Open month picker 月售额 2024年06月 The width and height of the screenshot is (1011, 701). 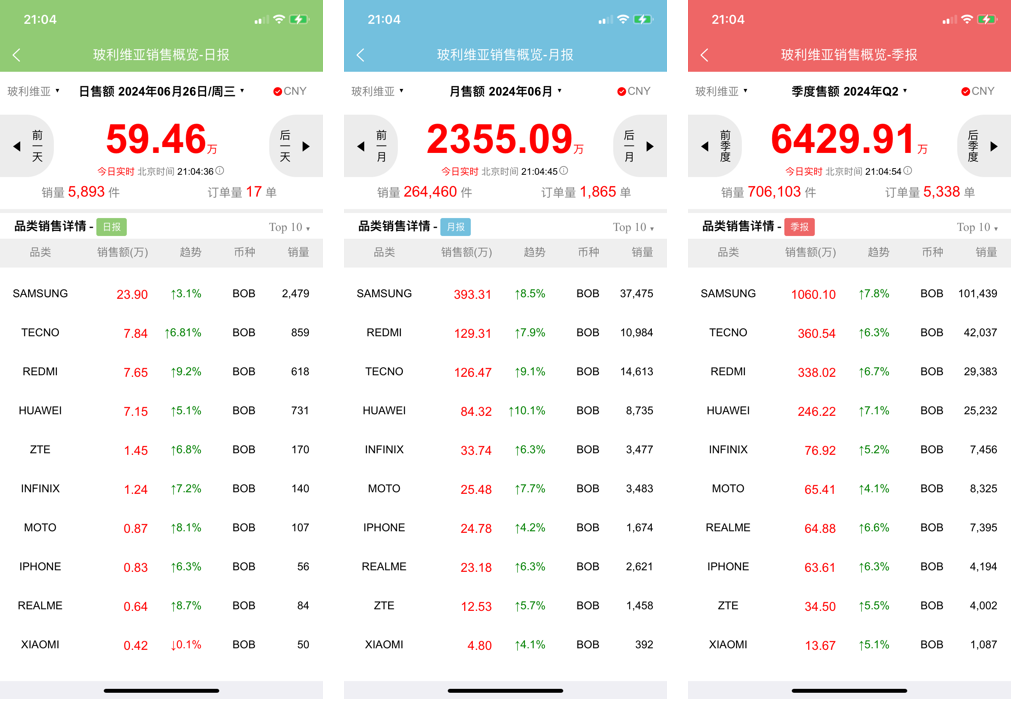(506, 92)
